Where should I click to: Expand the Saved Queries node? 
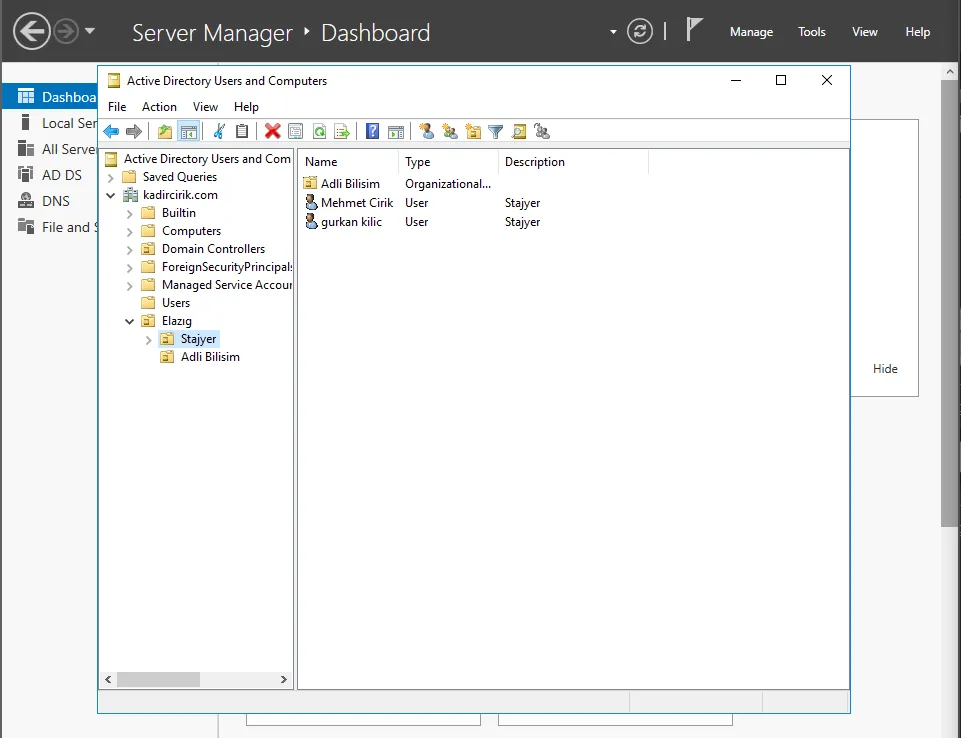click(x=111, y=178)
